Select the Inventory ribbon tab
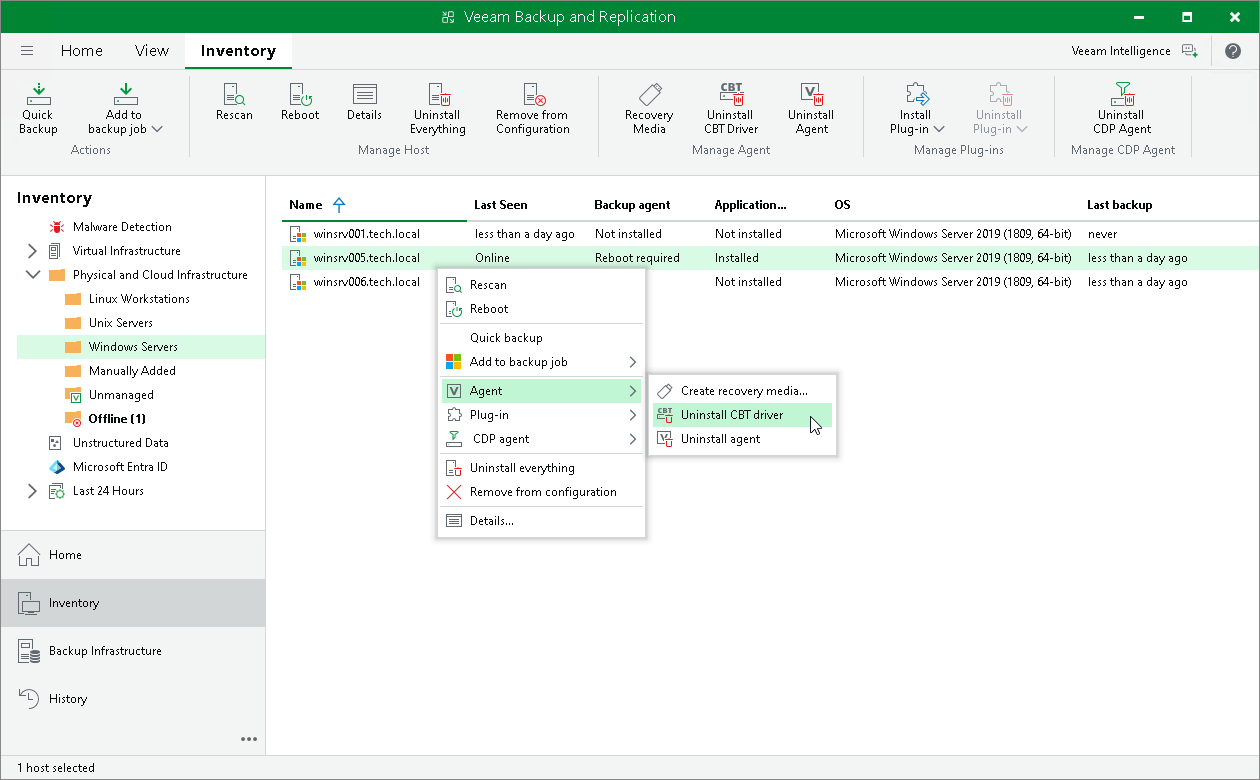Image resolution: width=1260 pixels, height=780 pixels. coord(238,51)
